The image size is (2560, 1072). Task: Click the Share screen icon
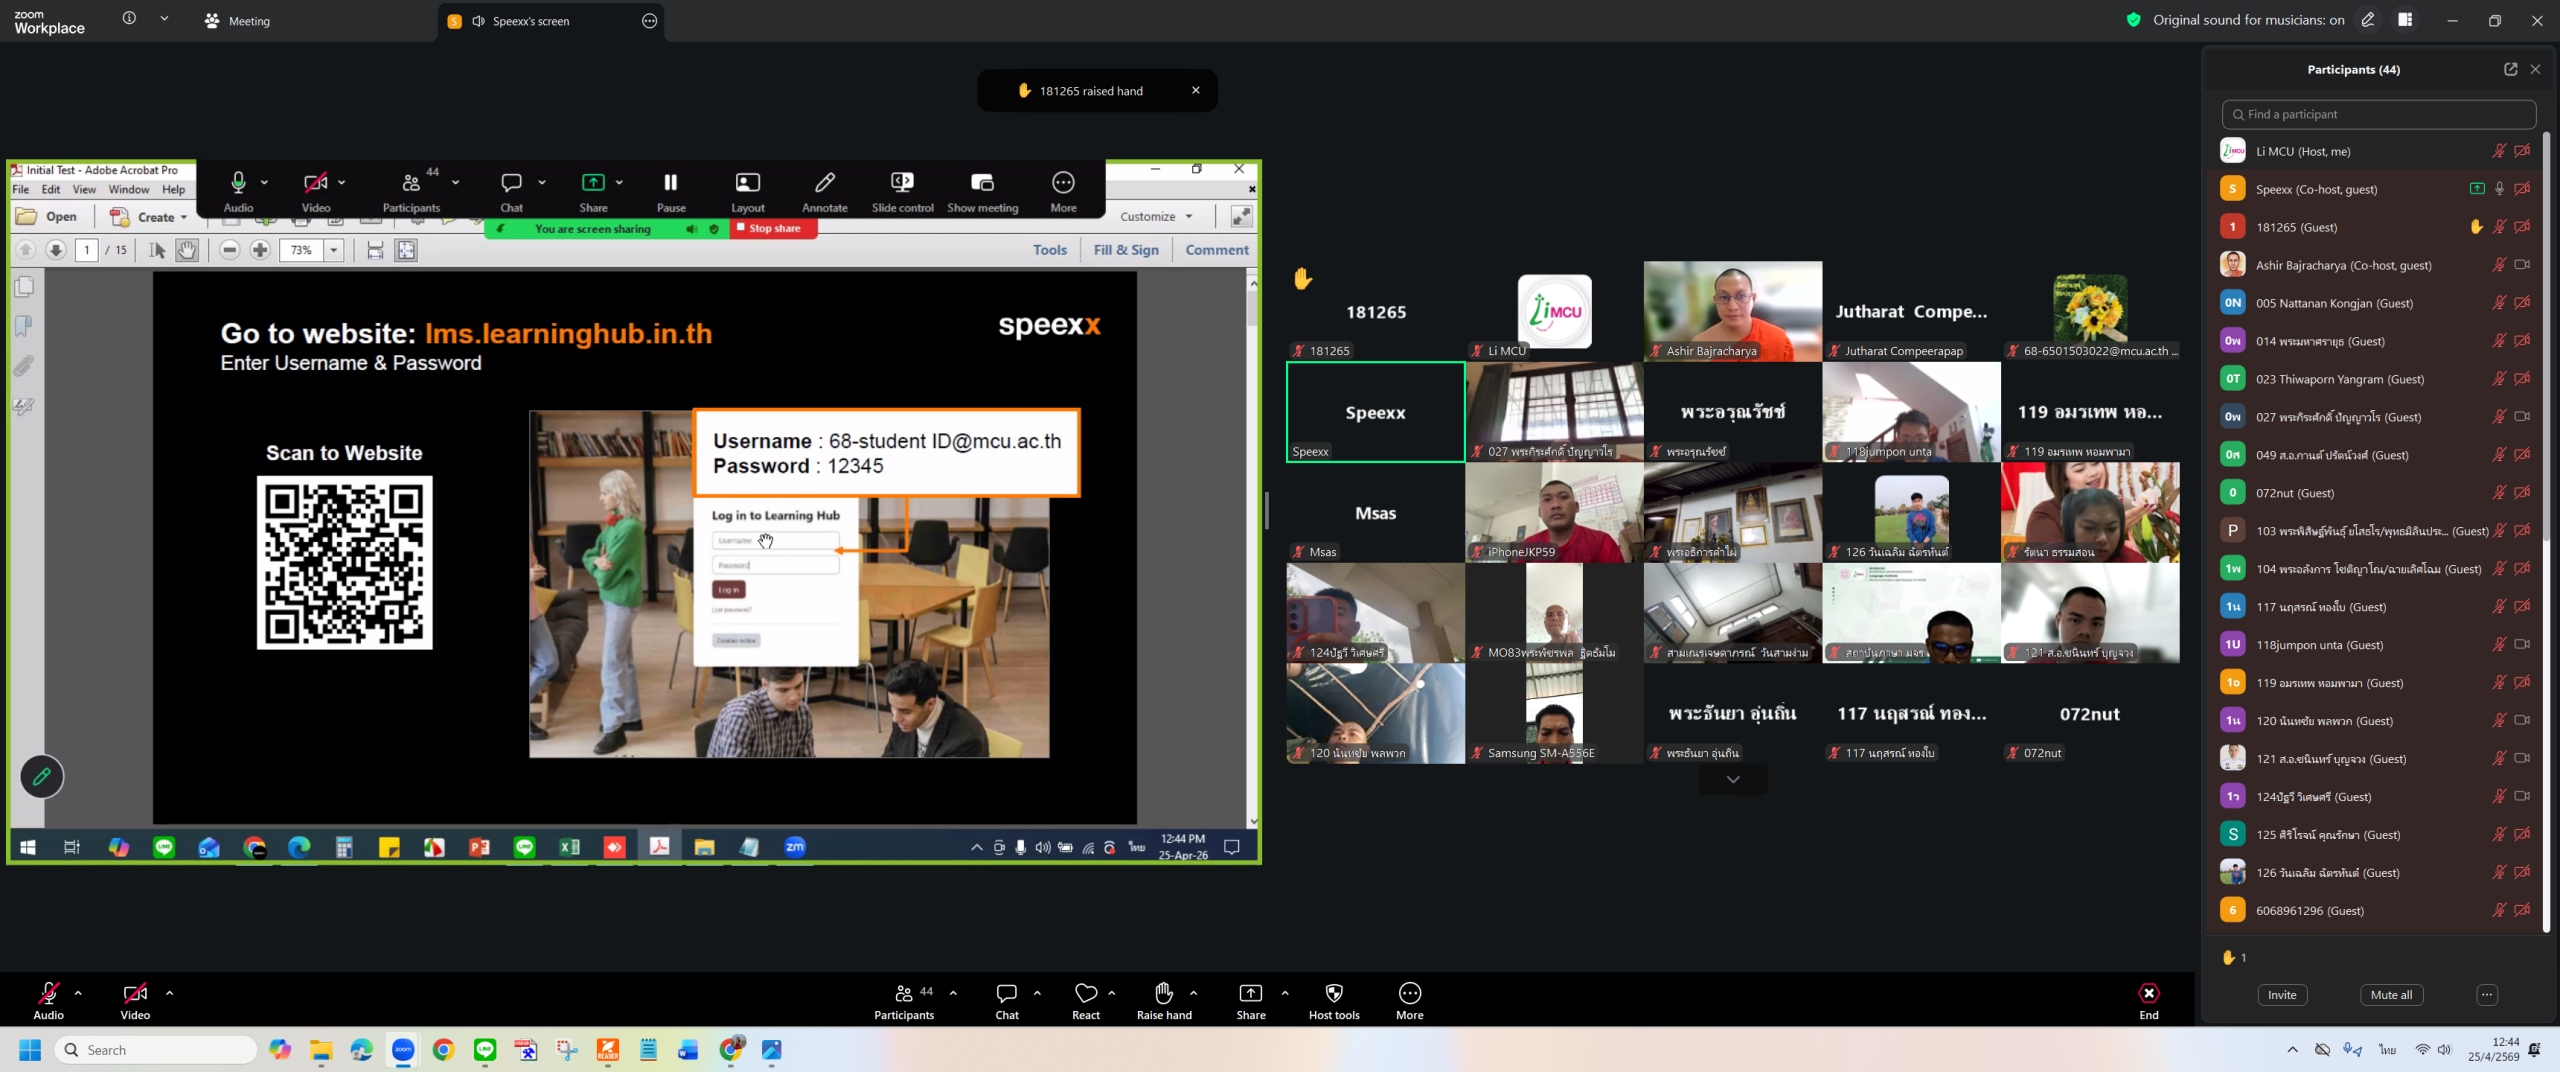pyautogui.click(x=1250, y=993)
